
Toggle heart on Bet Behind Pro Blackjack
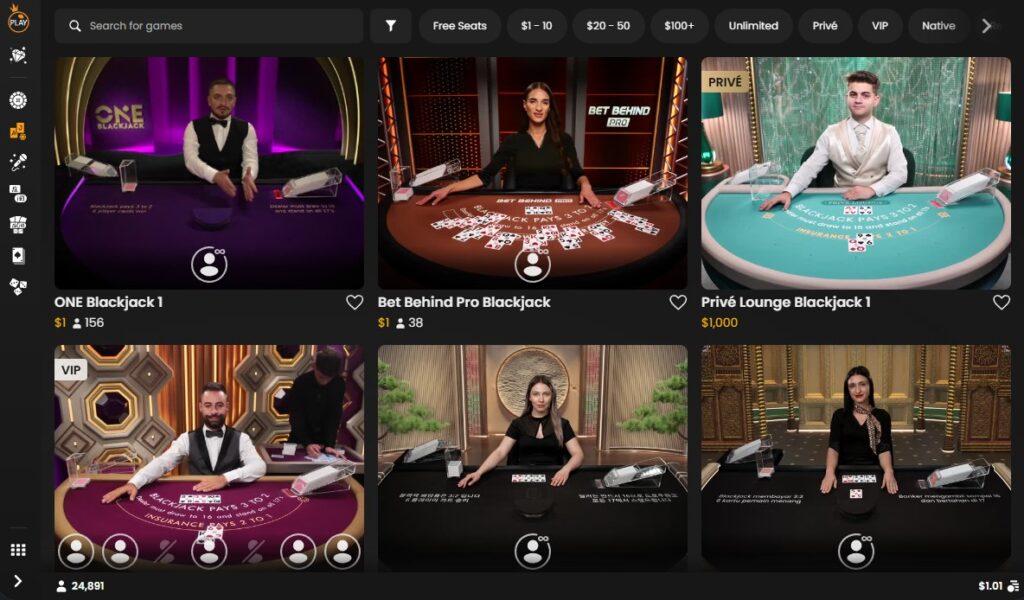(x=678, y=302)
